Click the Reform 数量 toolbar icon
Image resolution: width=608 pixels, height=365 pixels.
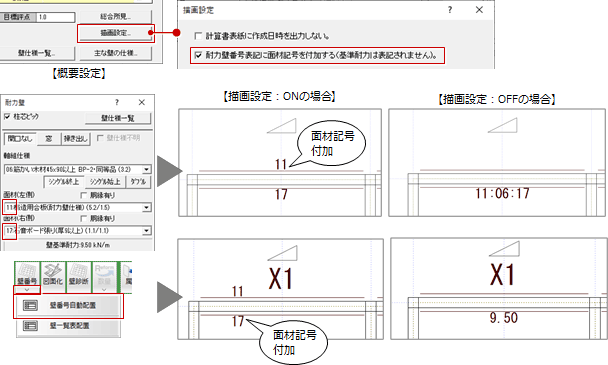pyautogui.click(x=104, y=274)
